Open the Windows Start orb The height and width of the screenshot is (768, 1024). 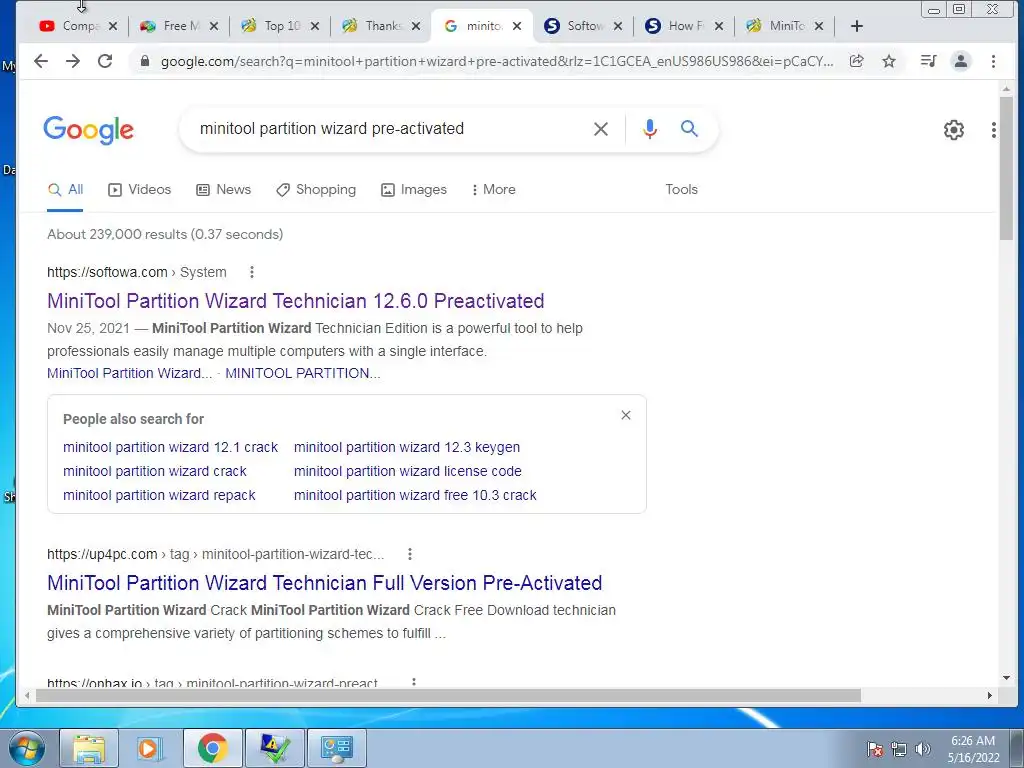click(27, 748)
